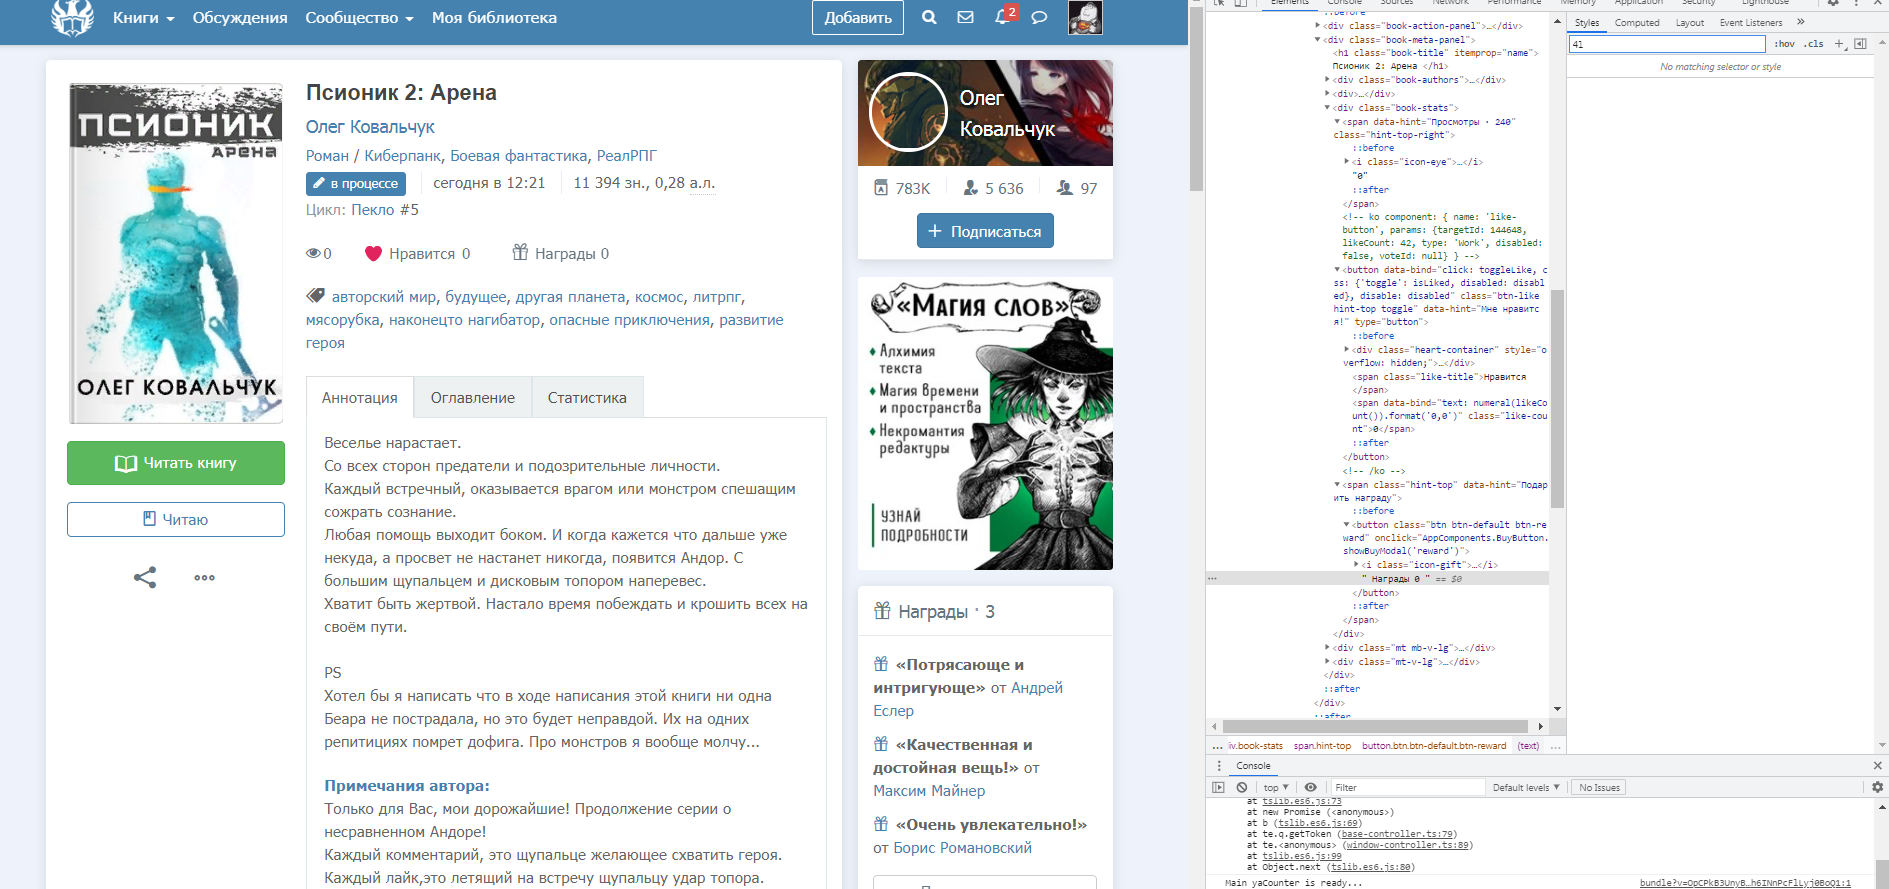Image resolution: width=1889 pixels, height=889 pixels.
Task: Open messages envelope icon in header
Action: point(965,17)
